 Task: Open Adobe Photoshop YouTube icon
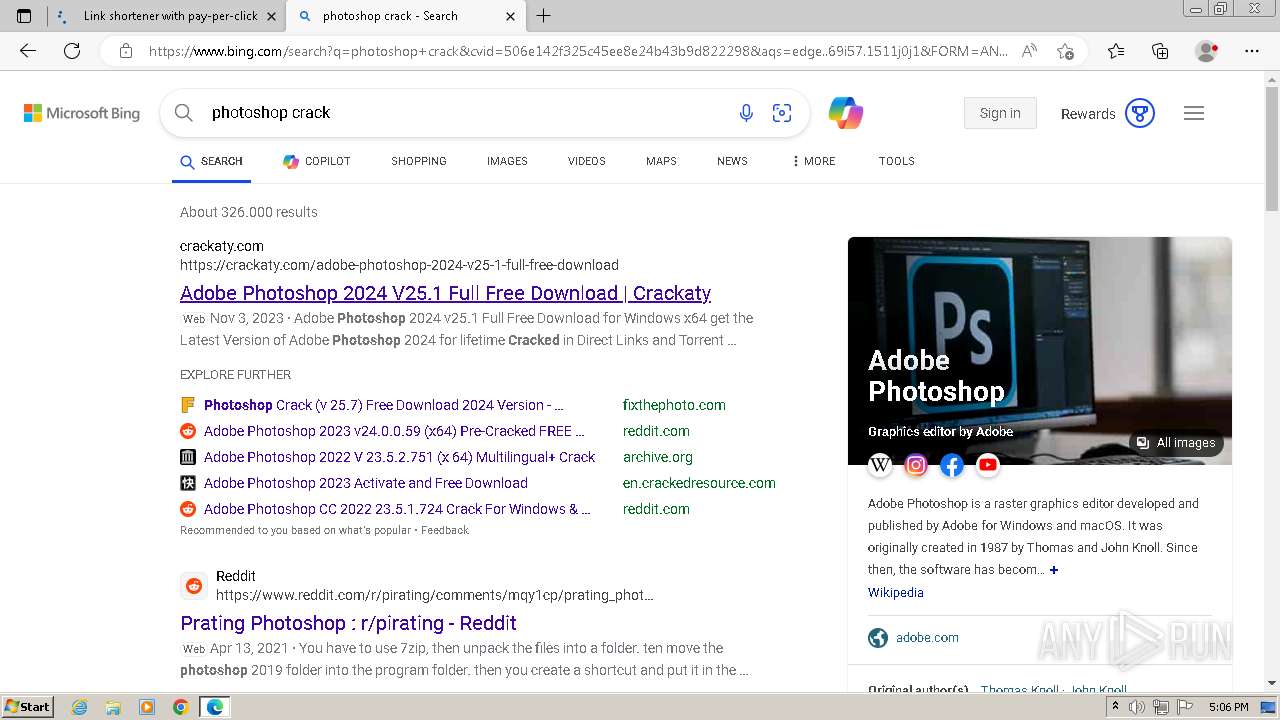tap(988, 465)
